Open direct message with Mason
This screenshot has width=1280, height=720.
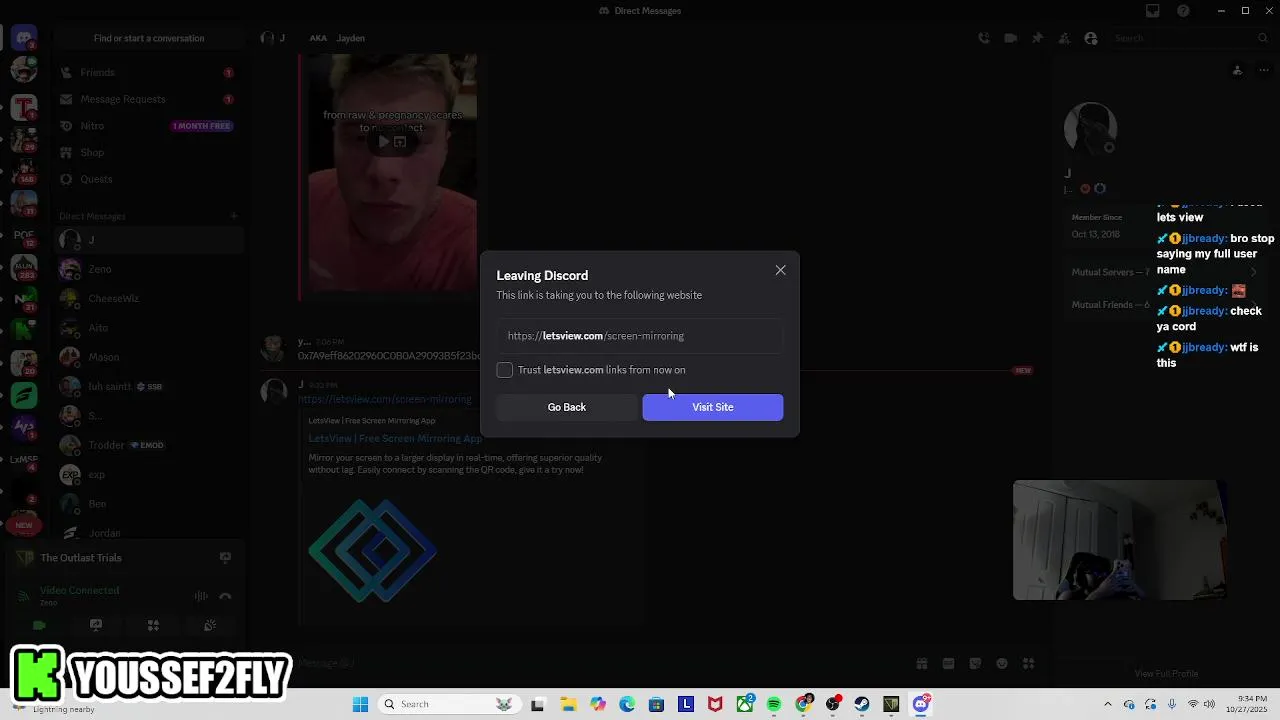coord(148,357)
